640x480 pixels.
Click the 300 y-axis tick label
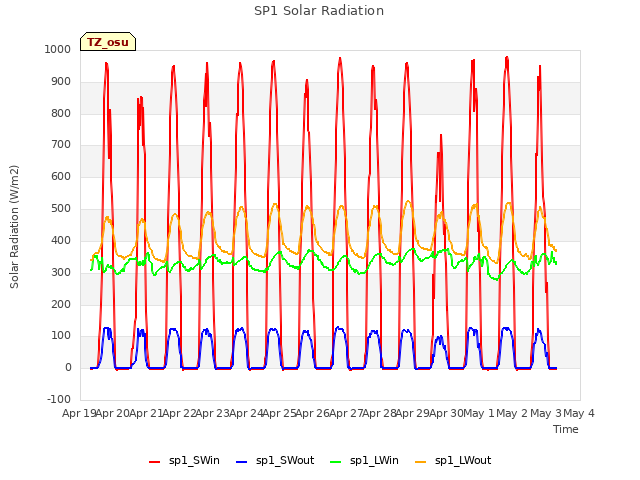click(61, 272)
